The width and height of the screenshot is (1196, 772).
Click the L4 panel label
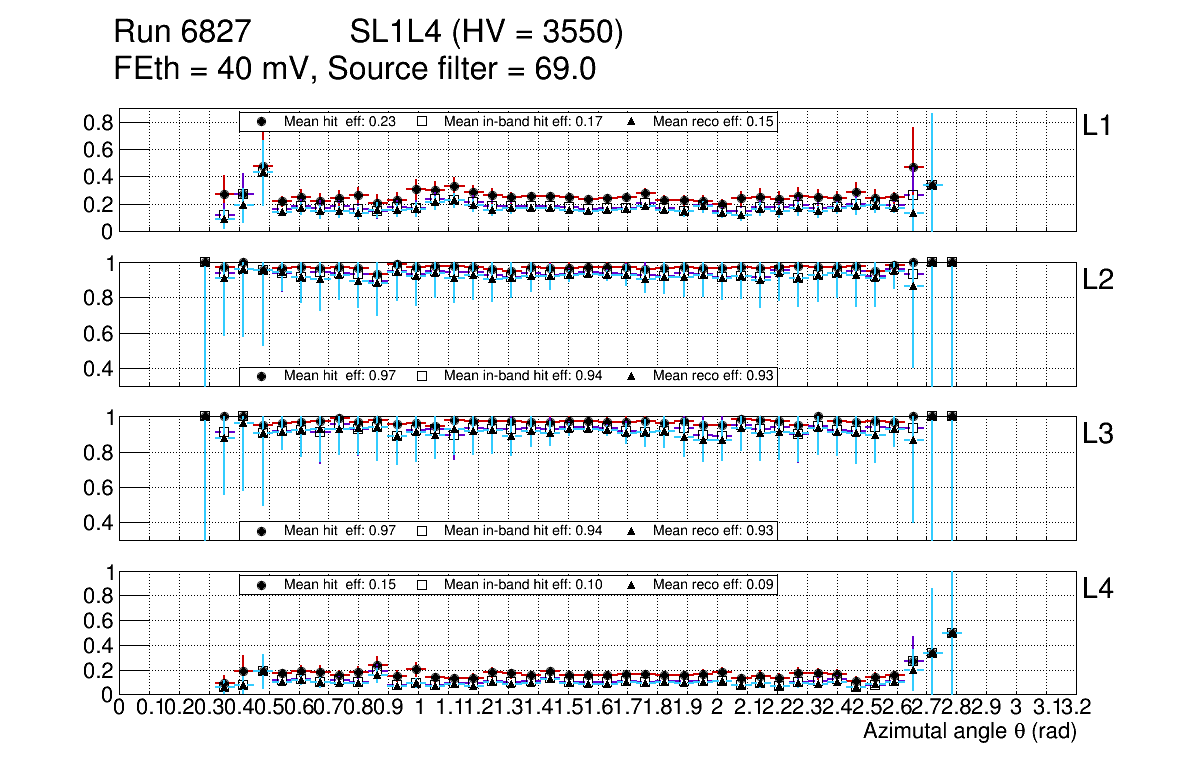[1099, 589]
